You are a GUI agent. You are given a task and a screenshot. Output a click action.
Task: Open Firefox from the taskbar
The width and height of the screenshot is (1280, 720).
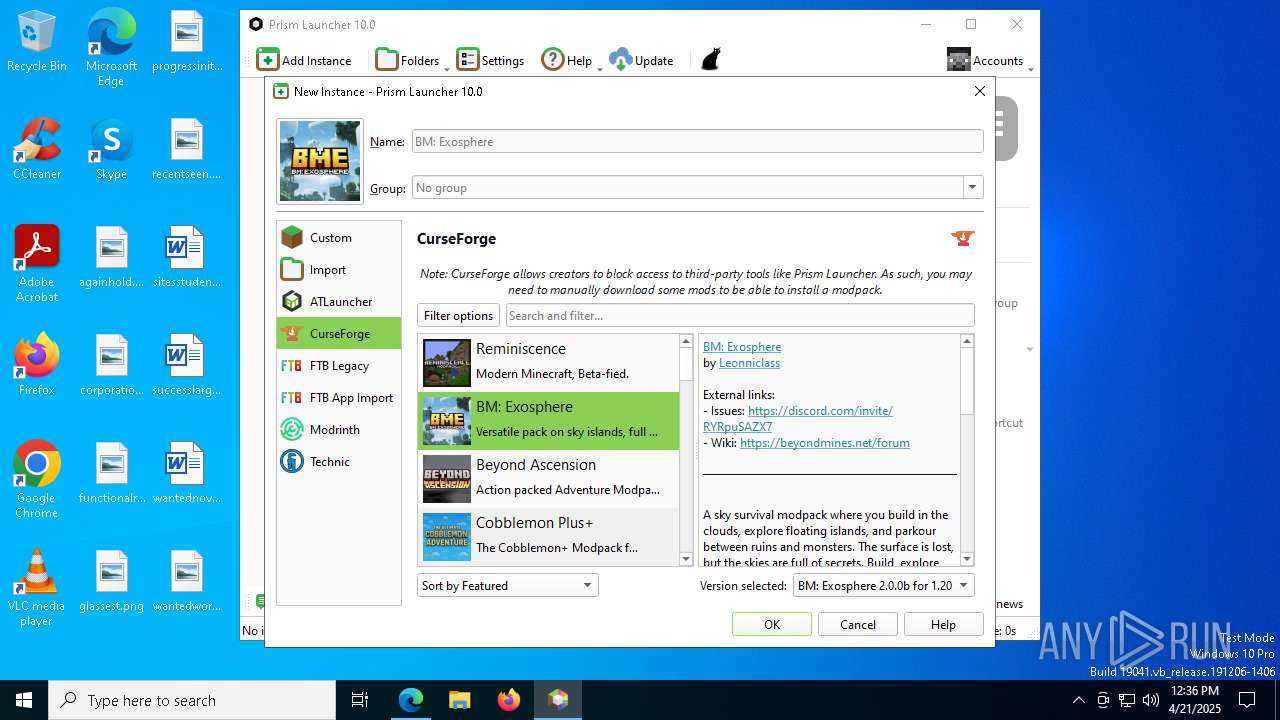[x=509, y=700]
